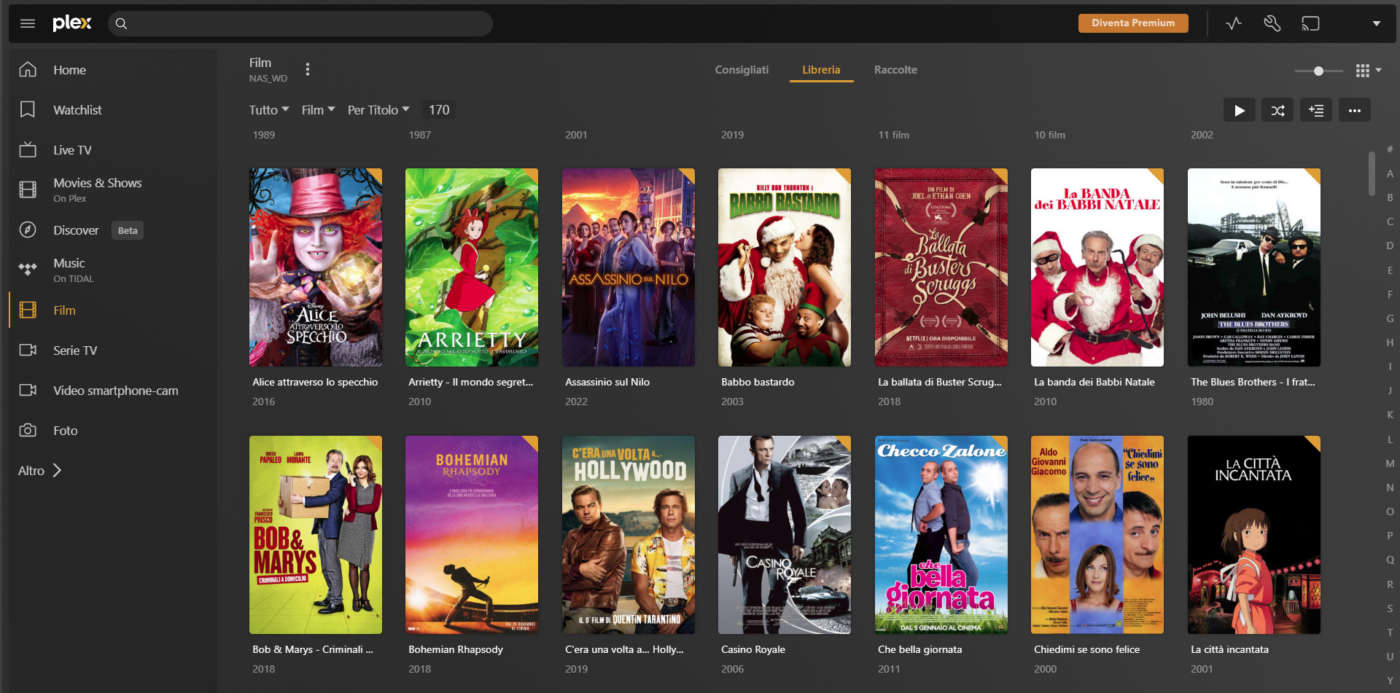Image resolution: width=1400 pixels, height=693 pixels.
Task: Open the horizontal more actions button
Action: [x=1354, y=111]
